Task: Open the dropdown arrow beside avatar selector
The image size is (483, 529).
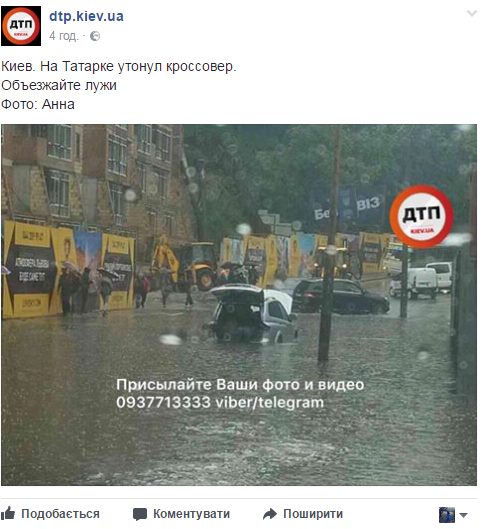Action: click(463, 515)
